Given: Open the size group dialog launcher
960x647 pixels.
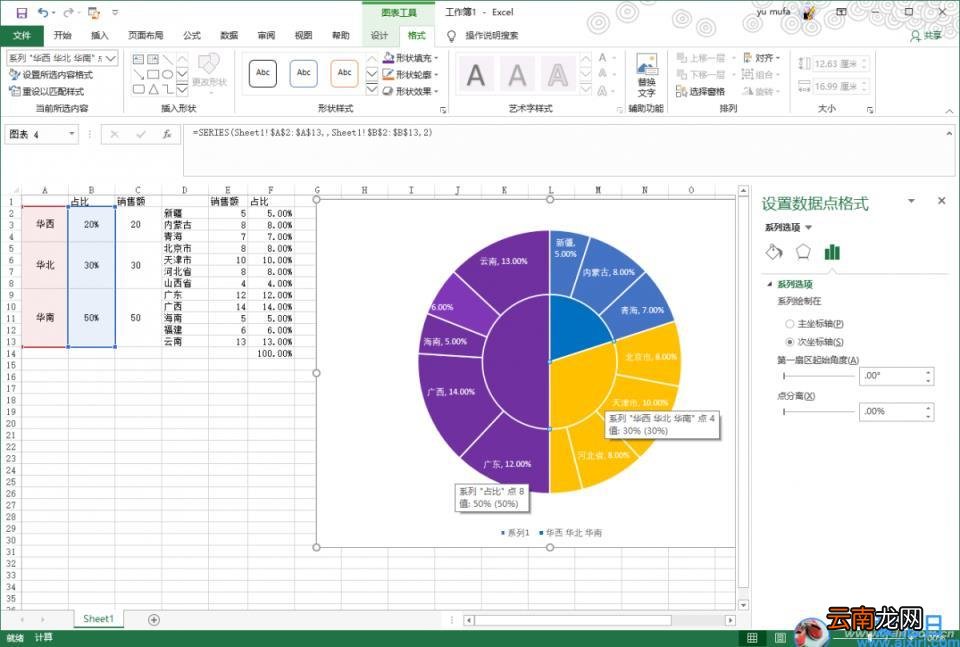Looking at the screenshot, I should 869,110.
